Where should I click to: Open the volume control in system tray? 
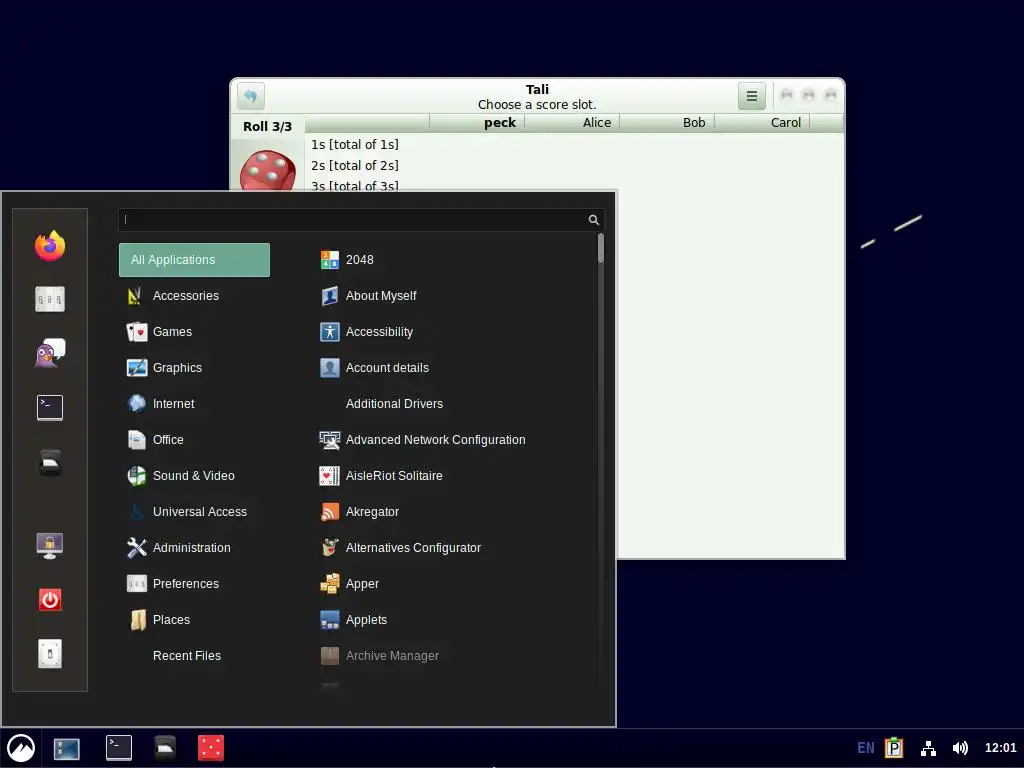[x=960, y=748]
